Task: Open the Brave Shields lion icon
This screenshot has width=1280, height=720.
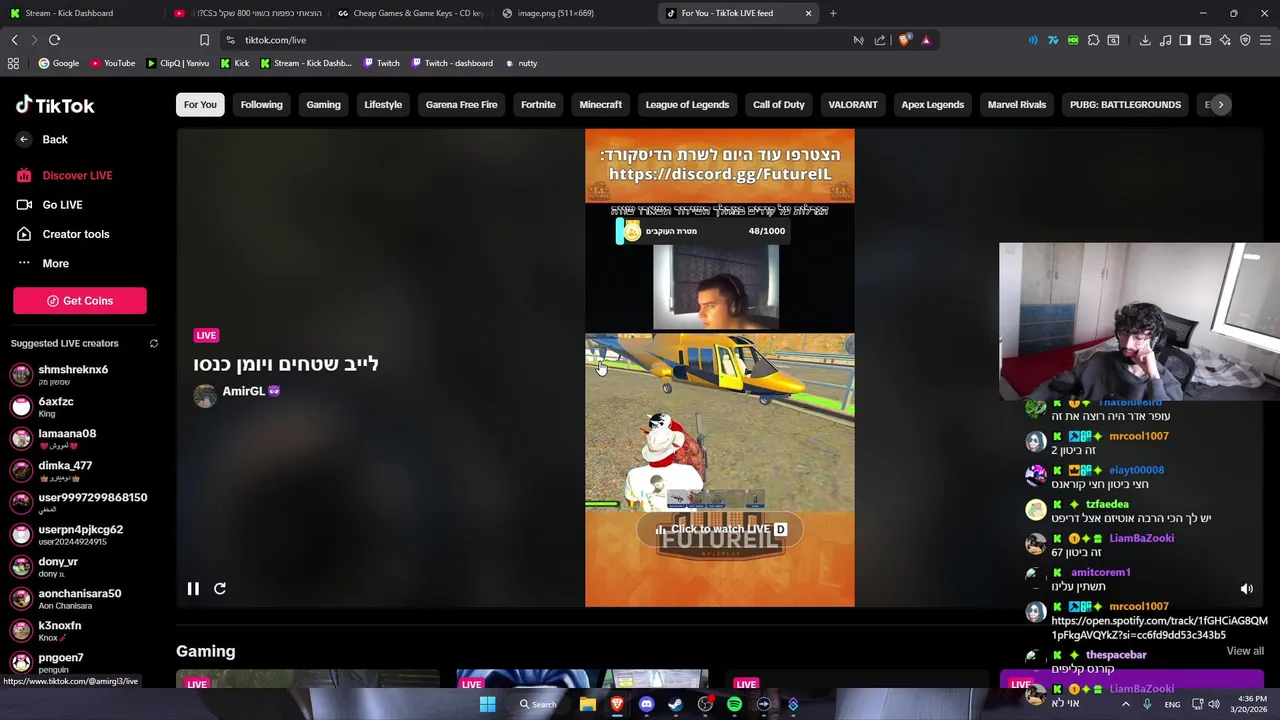Action: [x=905, y=40]
